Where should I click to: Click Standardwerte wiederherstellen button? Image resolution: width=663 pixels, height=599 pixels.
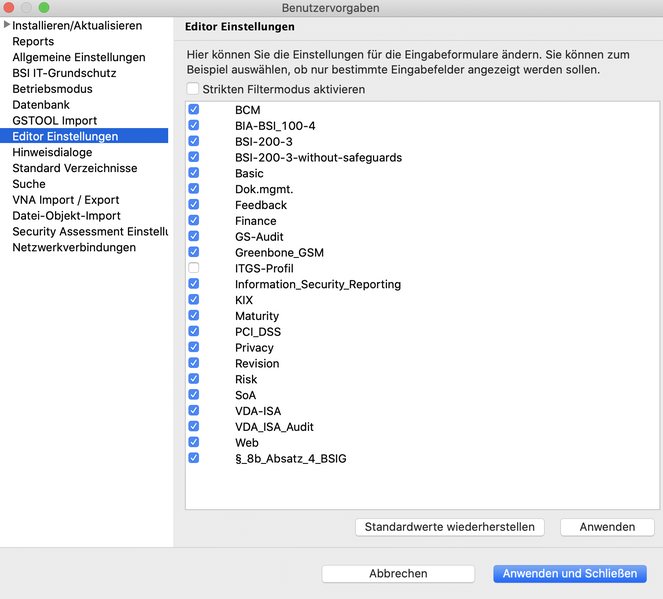(x=449, y=527)
